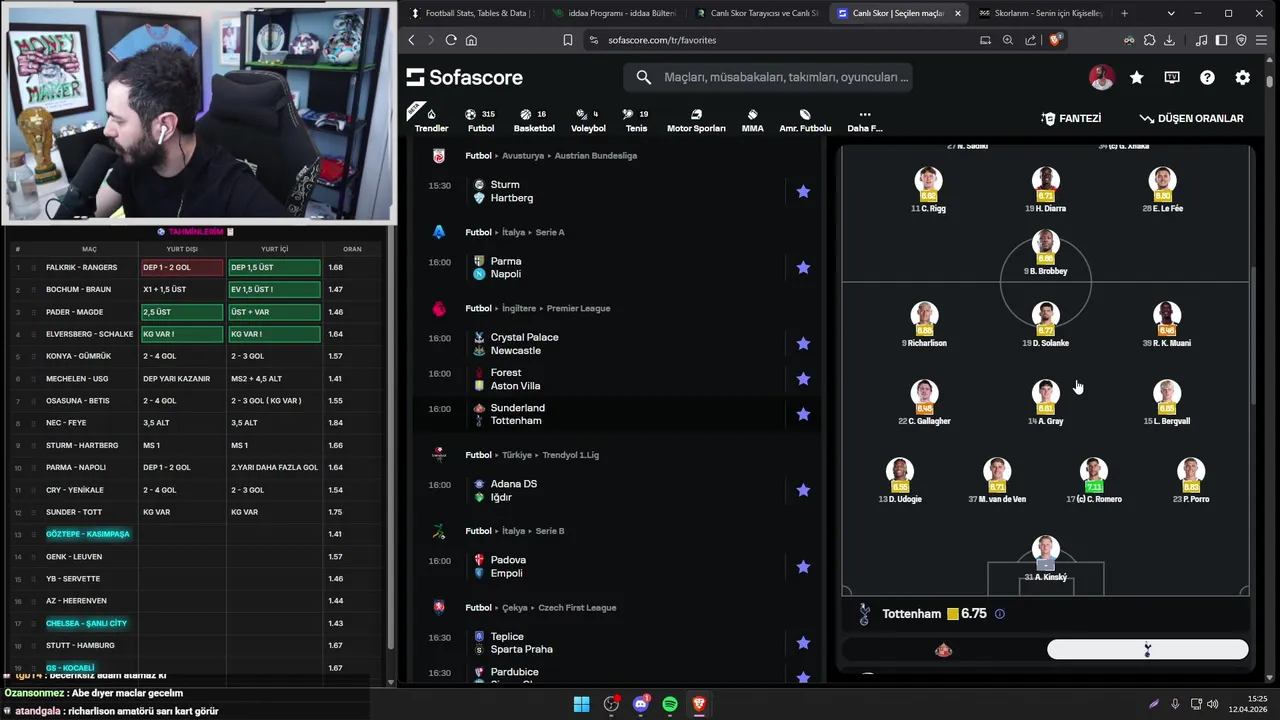The image size is (1280, 720).
Task: Open the Austrian Bundesliga league link
Action: click(598, 156)
